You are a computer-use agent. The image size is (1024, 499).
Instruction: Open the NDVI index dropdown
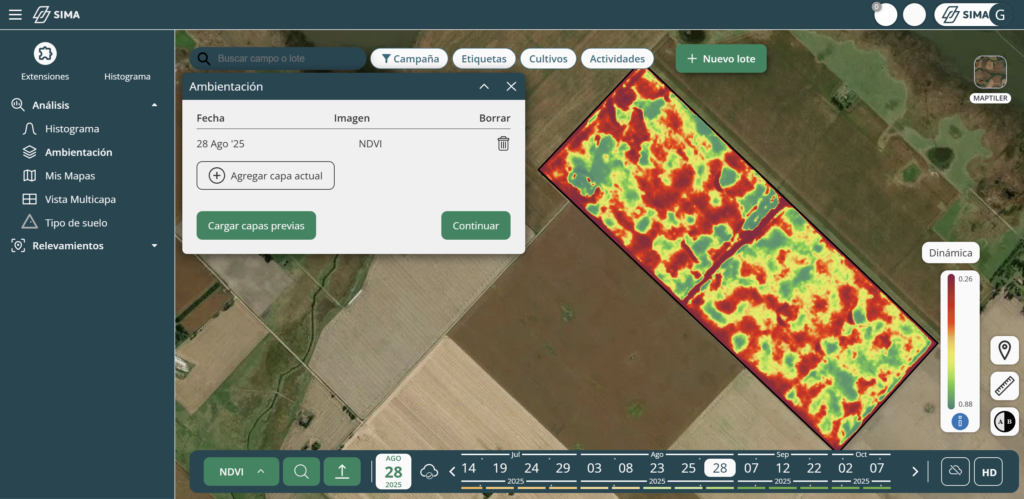click(241, 471)
